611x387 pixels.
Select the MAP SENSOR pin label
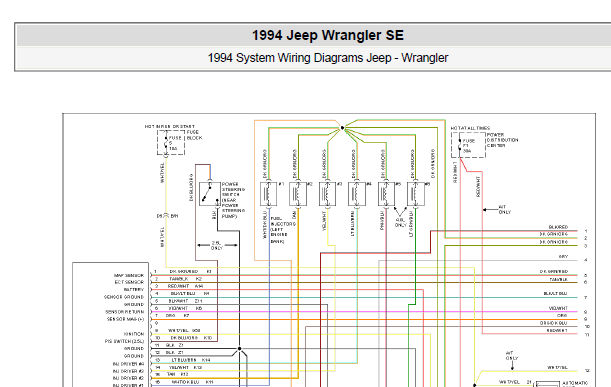(129, 275)
